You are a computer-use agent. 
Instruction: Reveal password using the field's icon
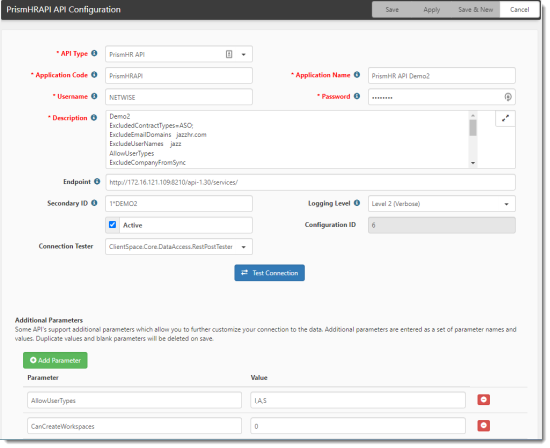pyautogui.click(x=508, y=97)
